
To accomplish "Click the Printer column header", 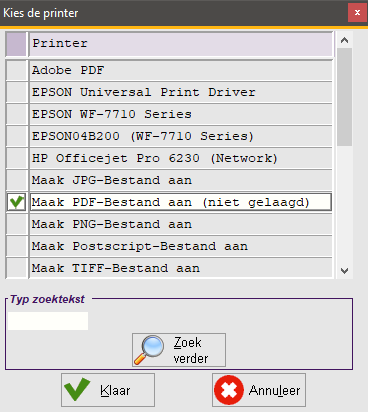I will coord(181,44).
